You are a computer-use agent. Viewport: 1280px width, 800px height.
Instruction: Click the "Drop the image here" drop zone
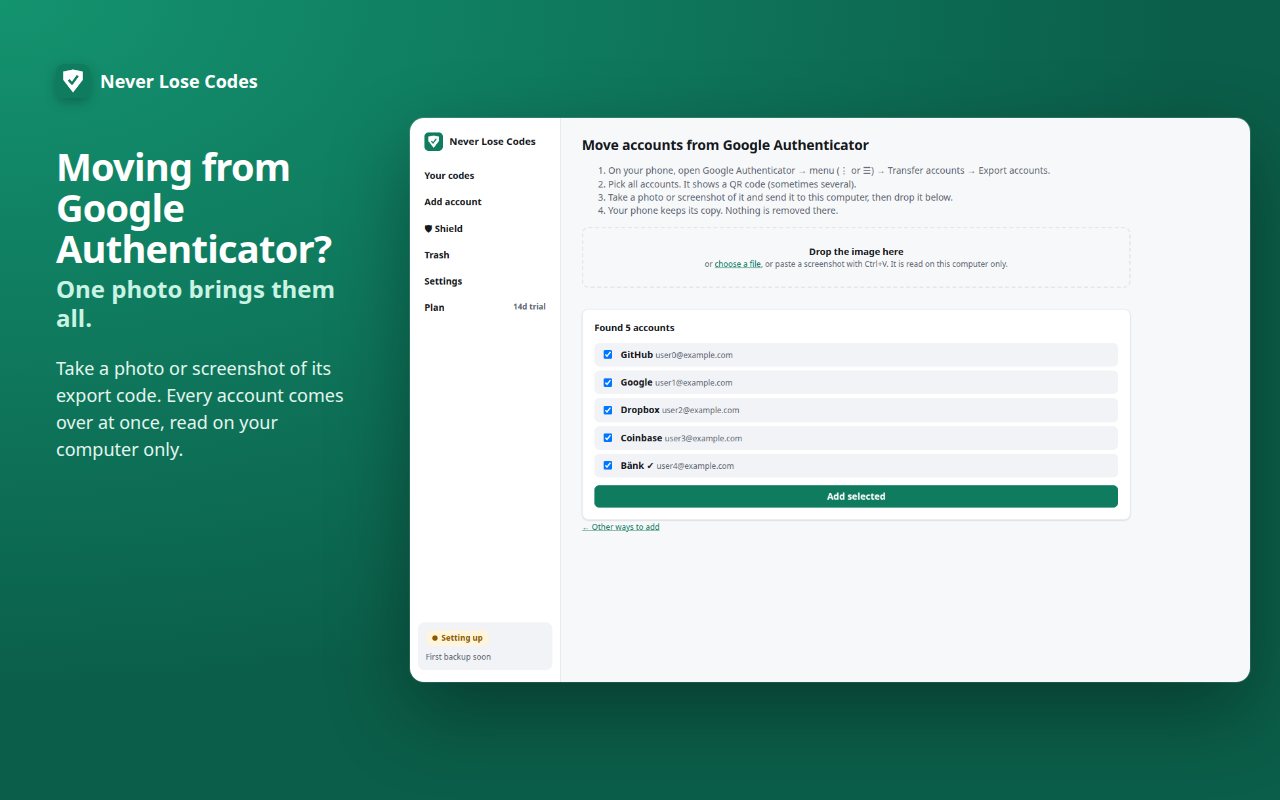click(856, 258)
